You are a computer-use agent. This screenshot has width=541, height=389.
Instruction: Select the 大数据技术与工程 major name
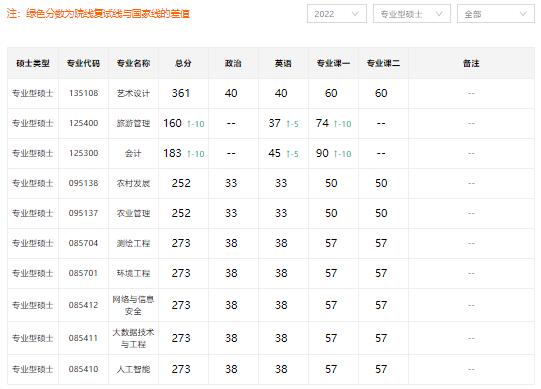click(133, 338)
